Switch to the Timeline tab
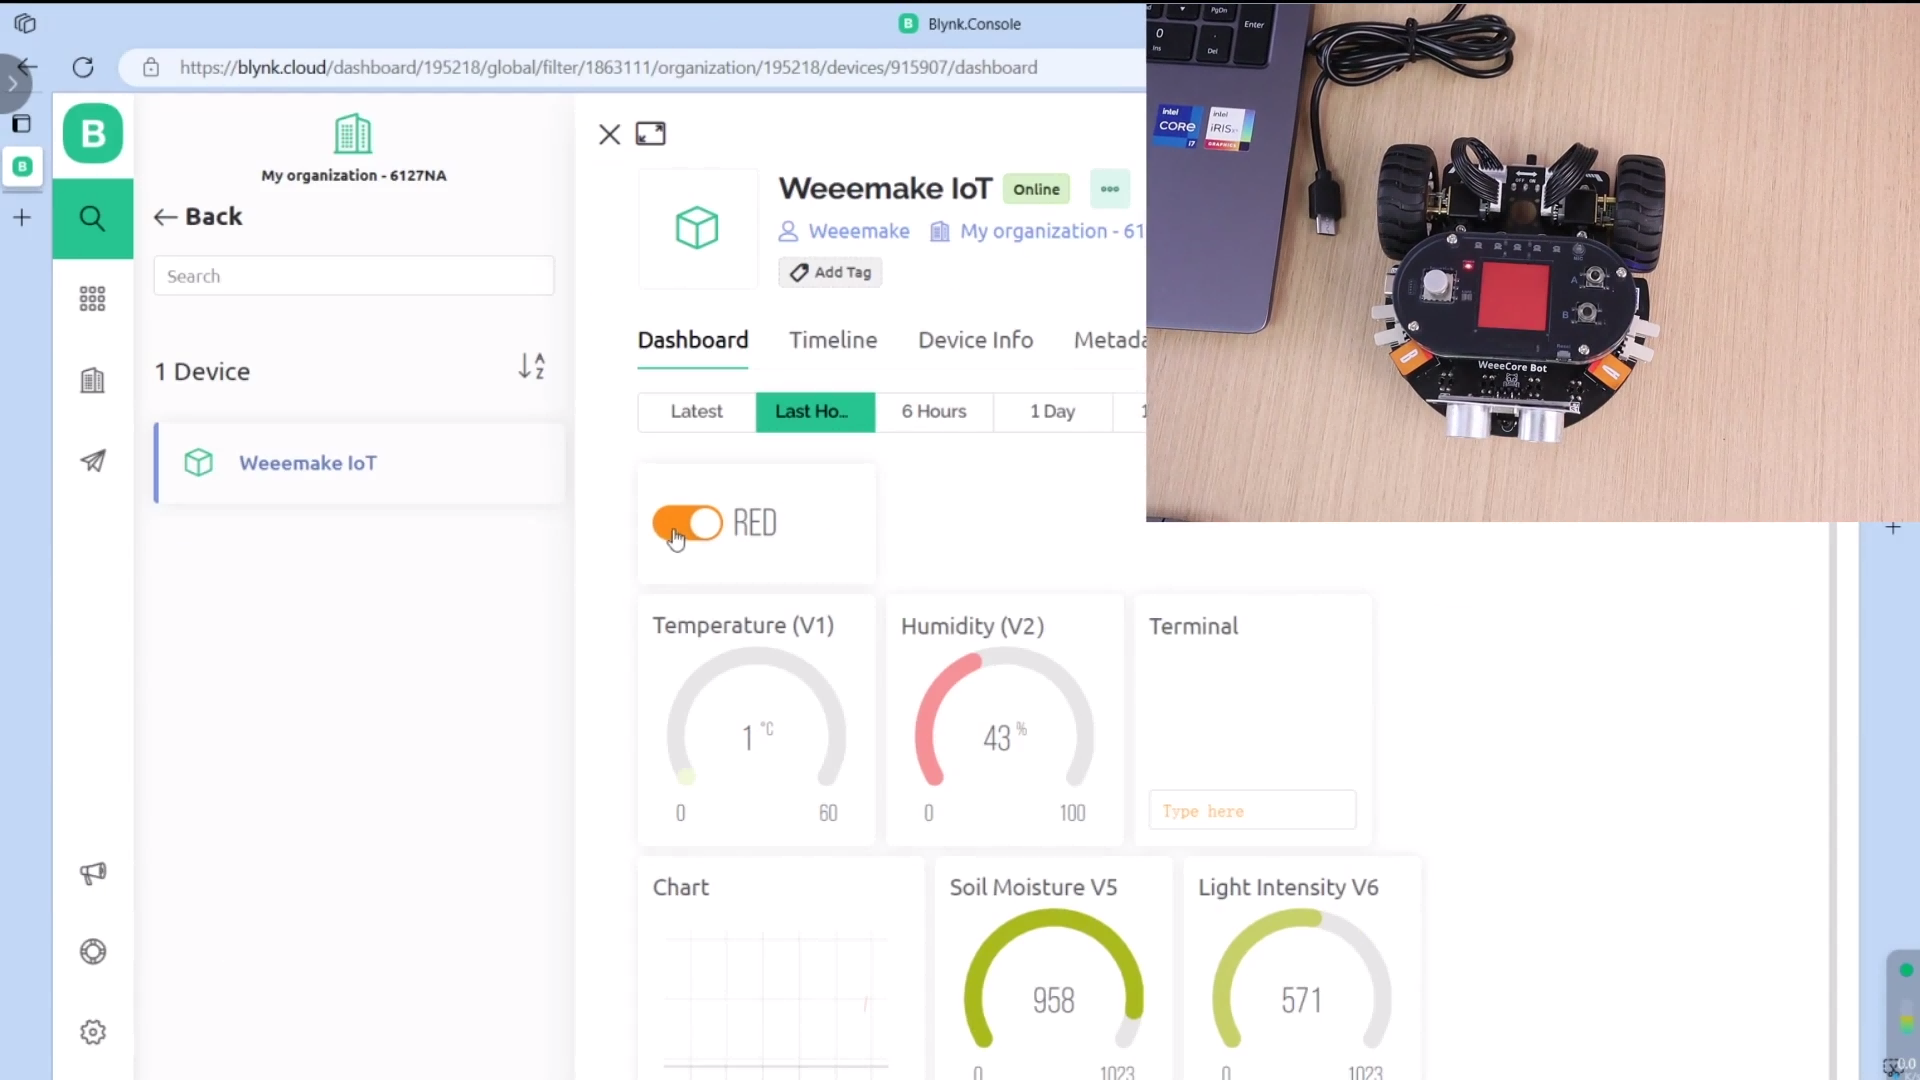 pyautogui.click(x=832, y=340)
